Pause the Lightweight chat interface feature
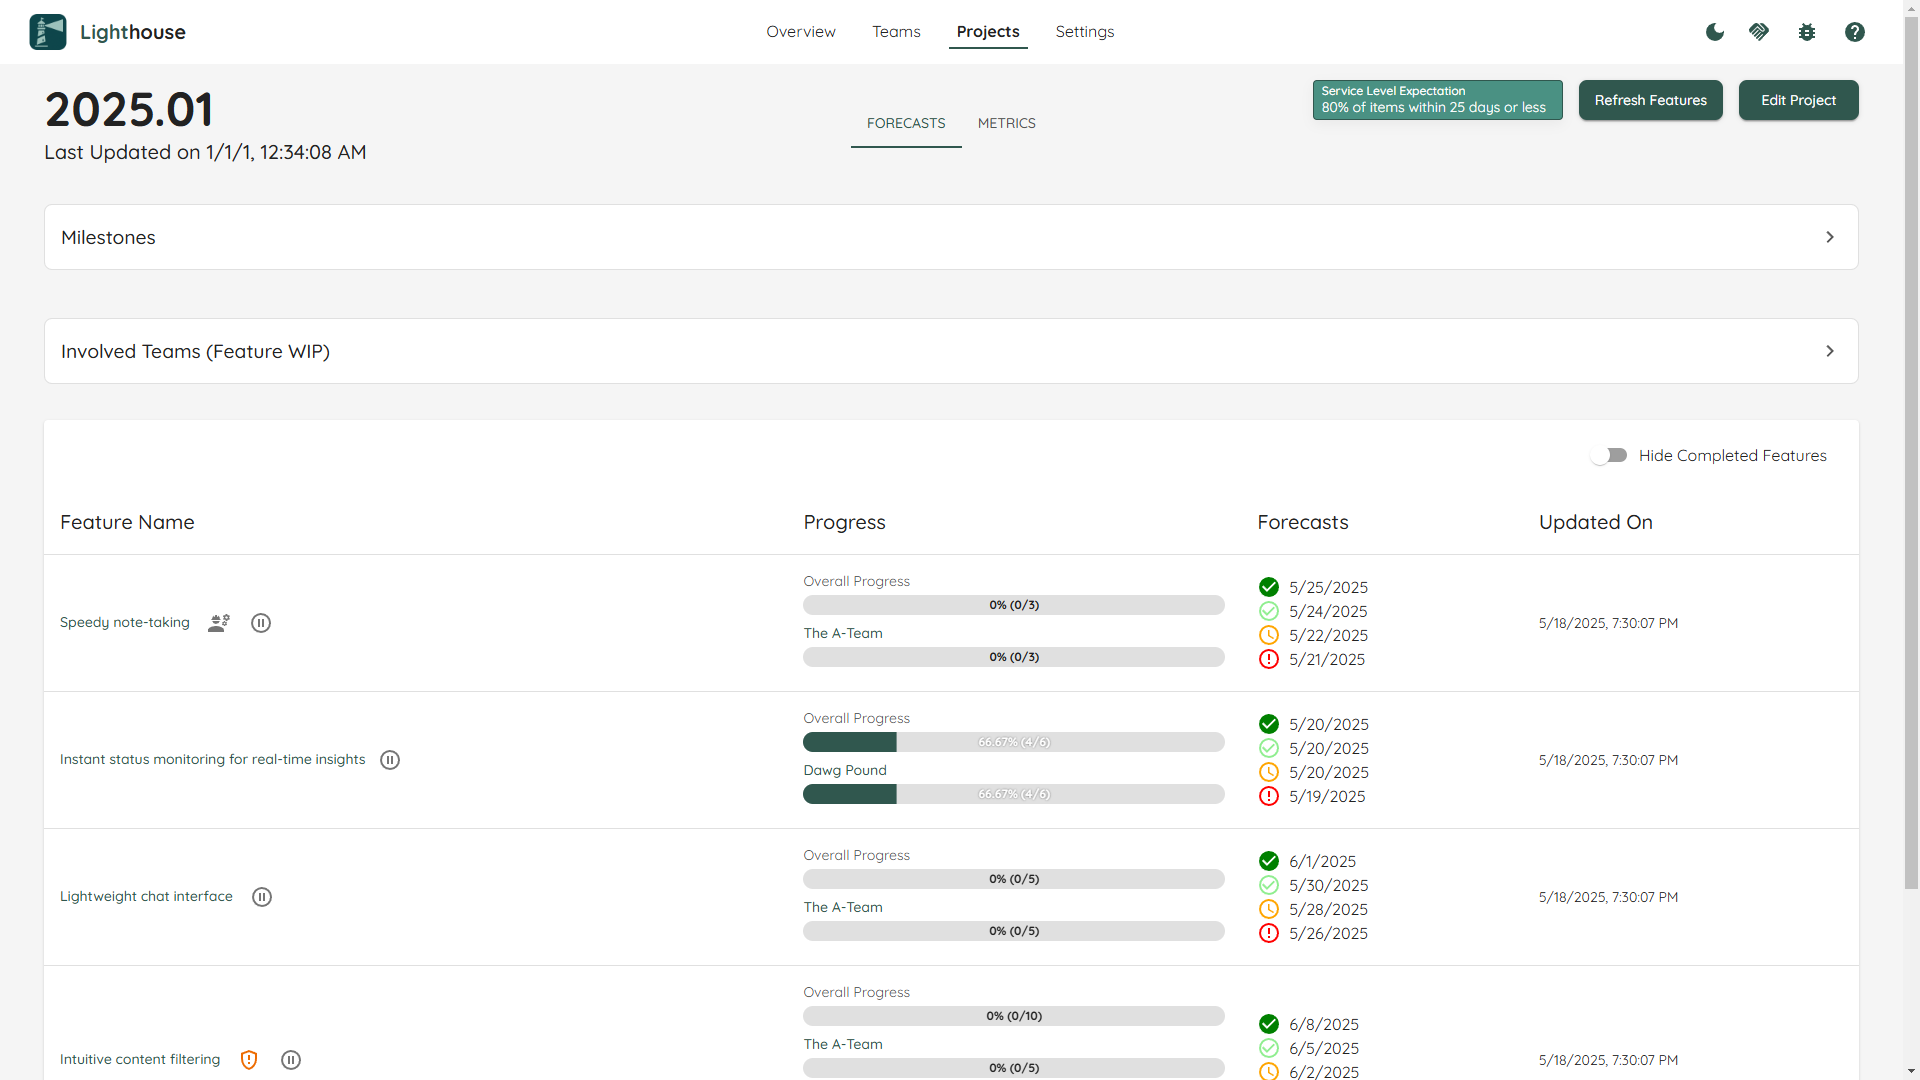 tap(261, 896)
